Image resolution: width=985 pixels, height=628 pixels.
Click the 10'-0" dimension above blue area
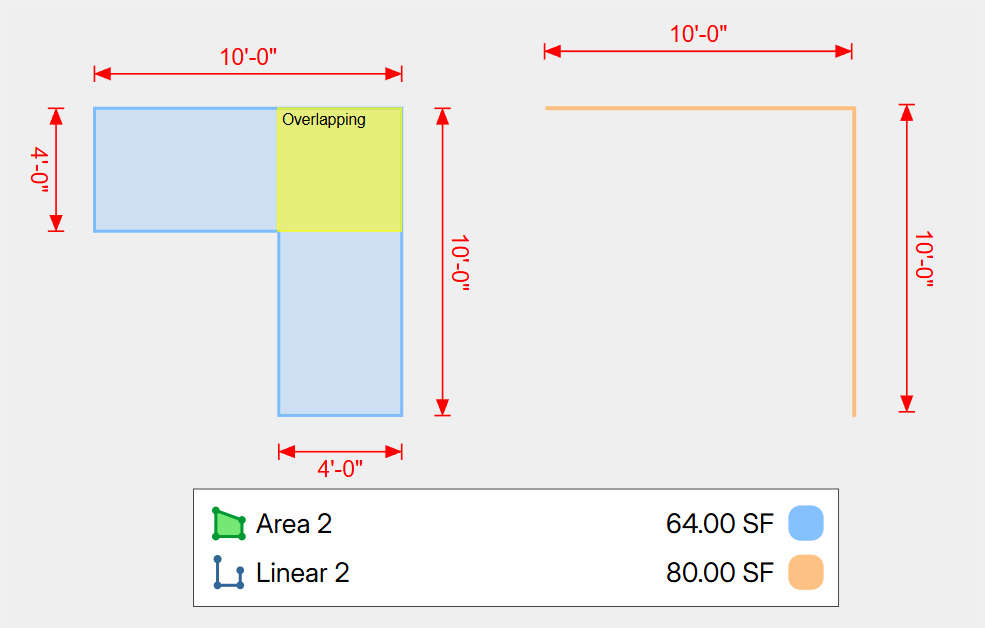(x=248, y=57)
